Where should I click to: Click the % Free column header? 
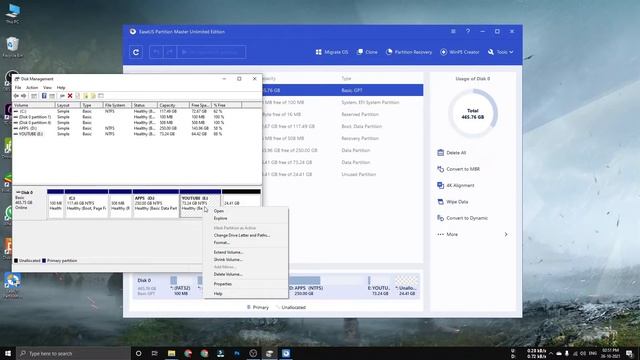point(227,105)
